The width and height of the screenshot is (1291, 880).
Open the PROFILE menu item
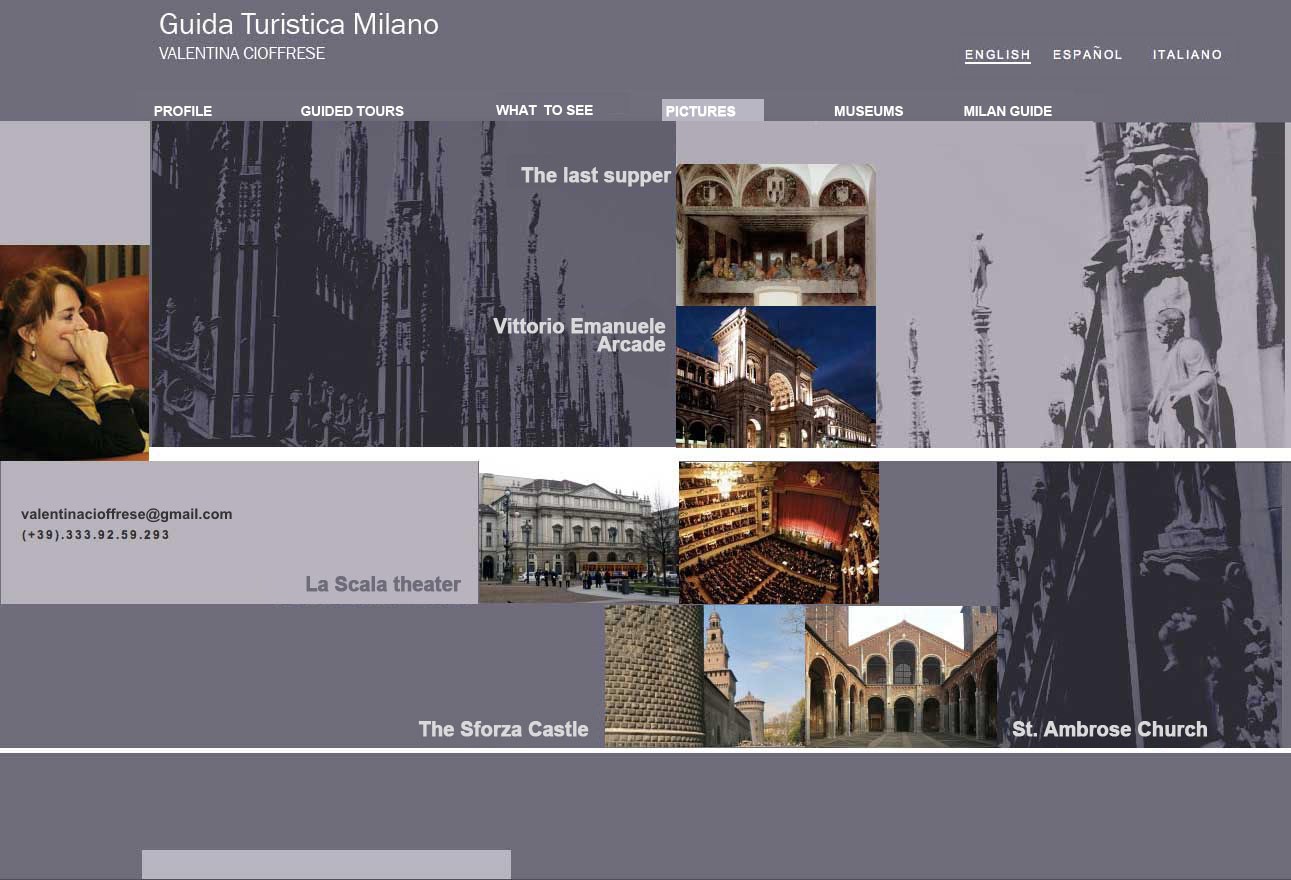click(183, 111)
